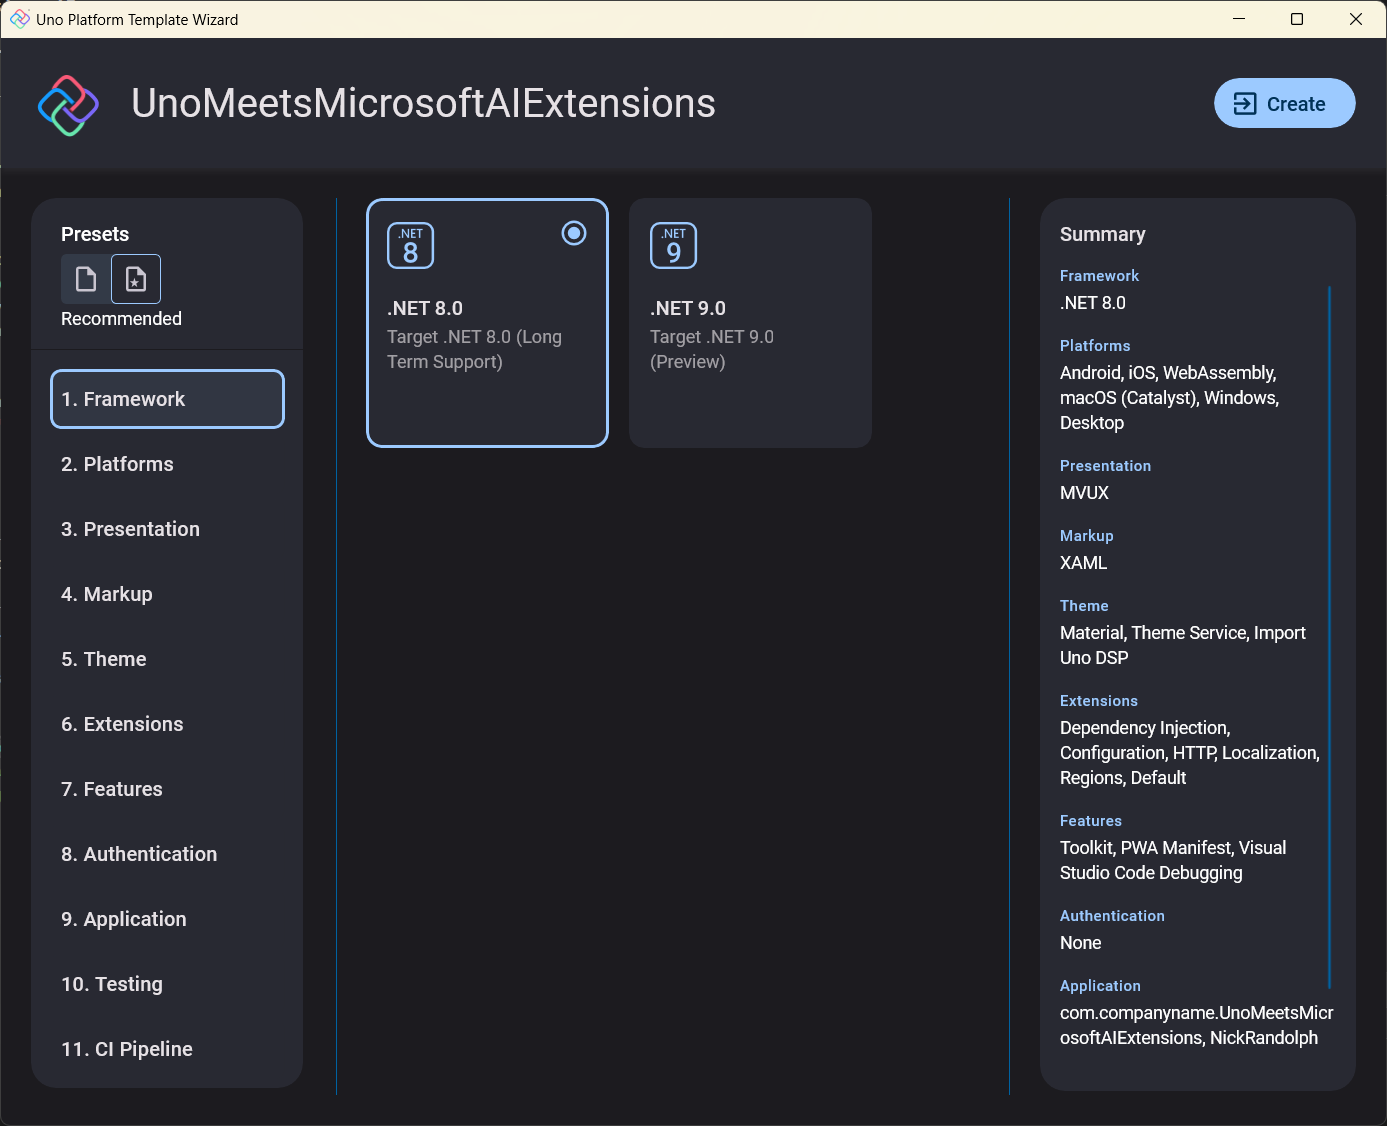Click the .NET 8 framework icon
The width and height of the screenshot is (1387, 1126).
click(x=410, y=246)
